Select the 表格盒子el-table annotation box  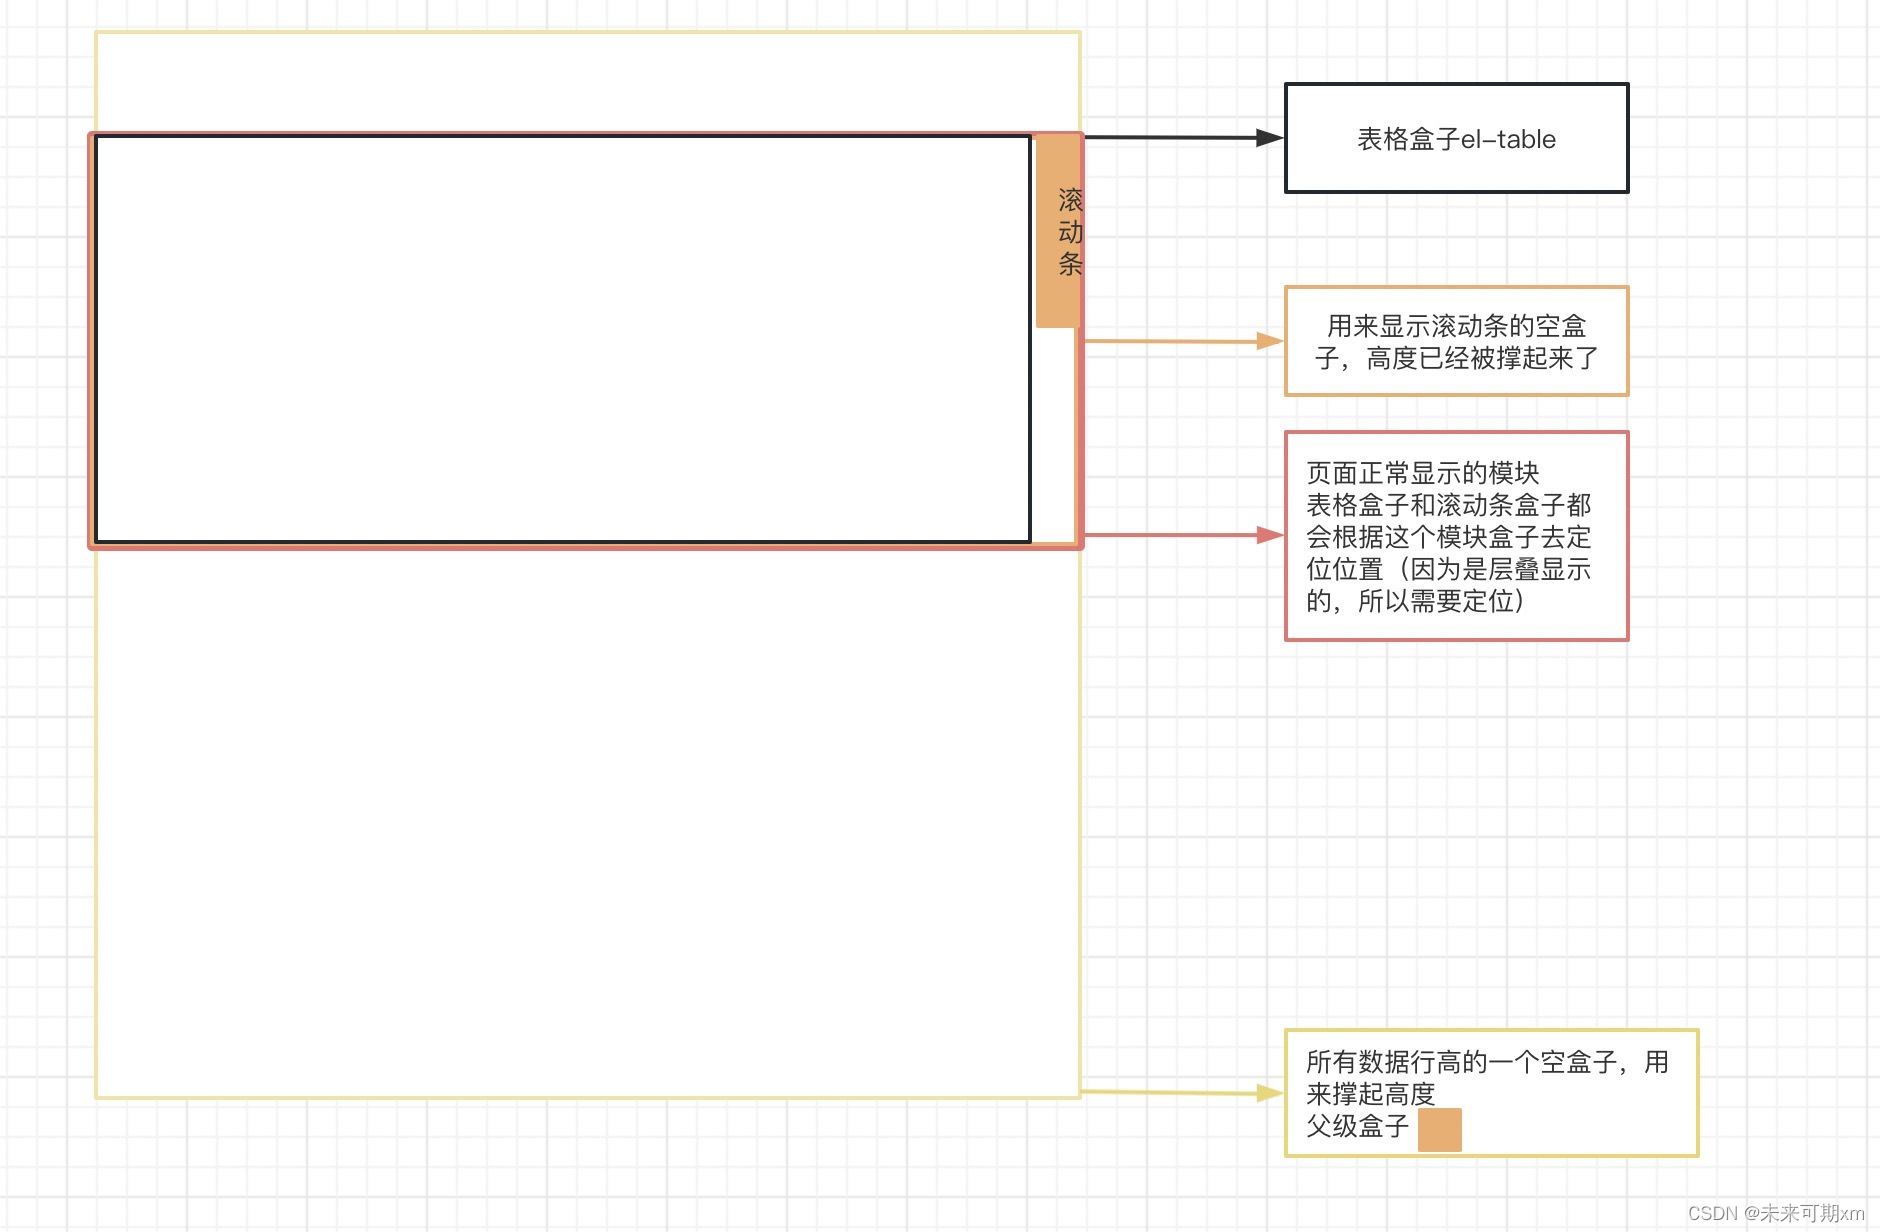pos(1455,138)
